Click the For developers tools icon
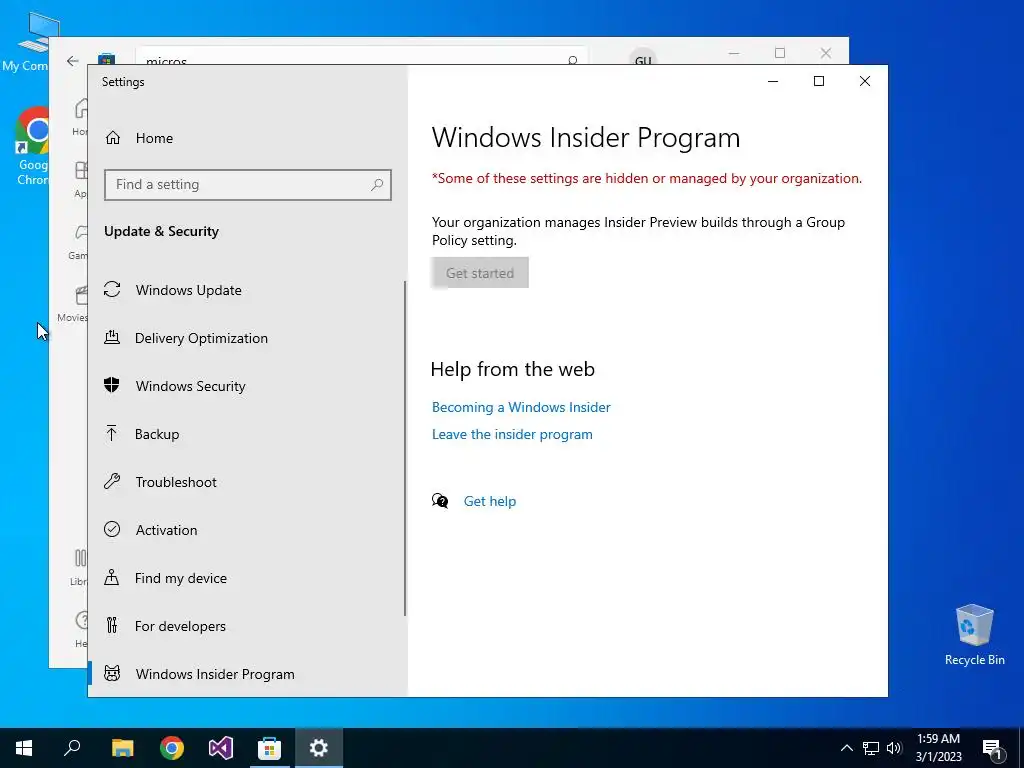Viewport: 1024px width, 768px height. (112, 626)
